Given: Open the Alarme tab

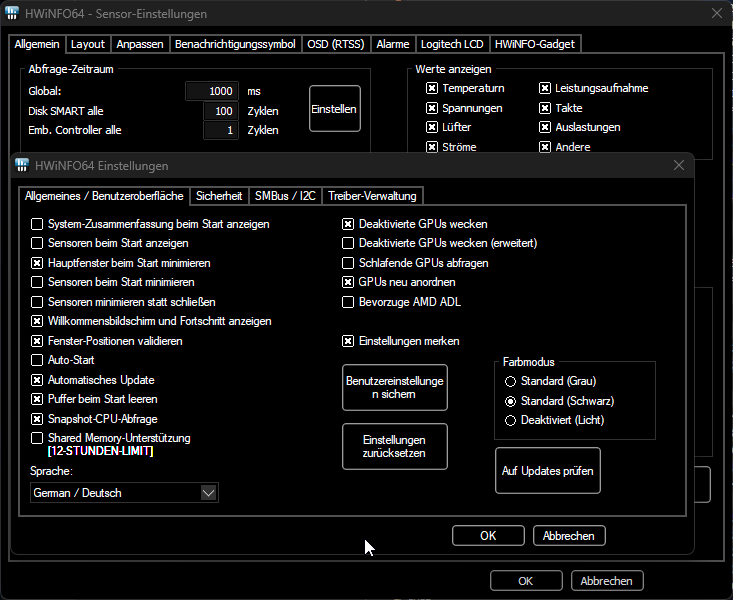Looking at the screenshot, I should (x=393, y=44).
